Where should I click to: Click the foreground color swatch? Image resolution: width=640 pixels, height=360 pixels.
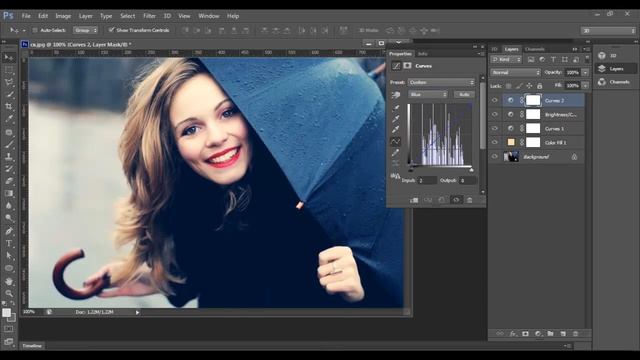click(x=6, y=313)
